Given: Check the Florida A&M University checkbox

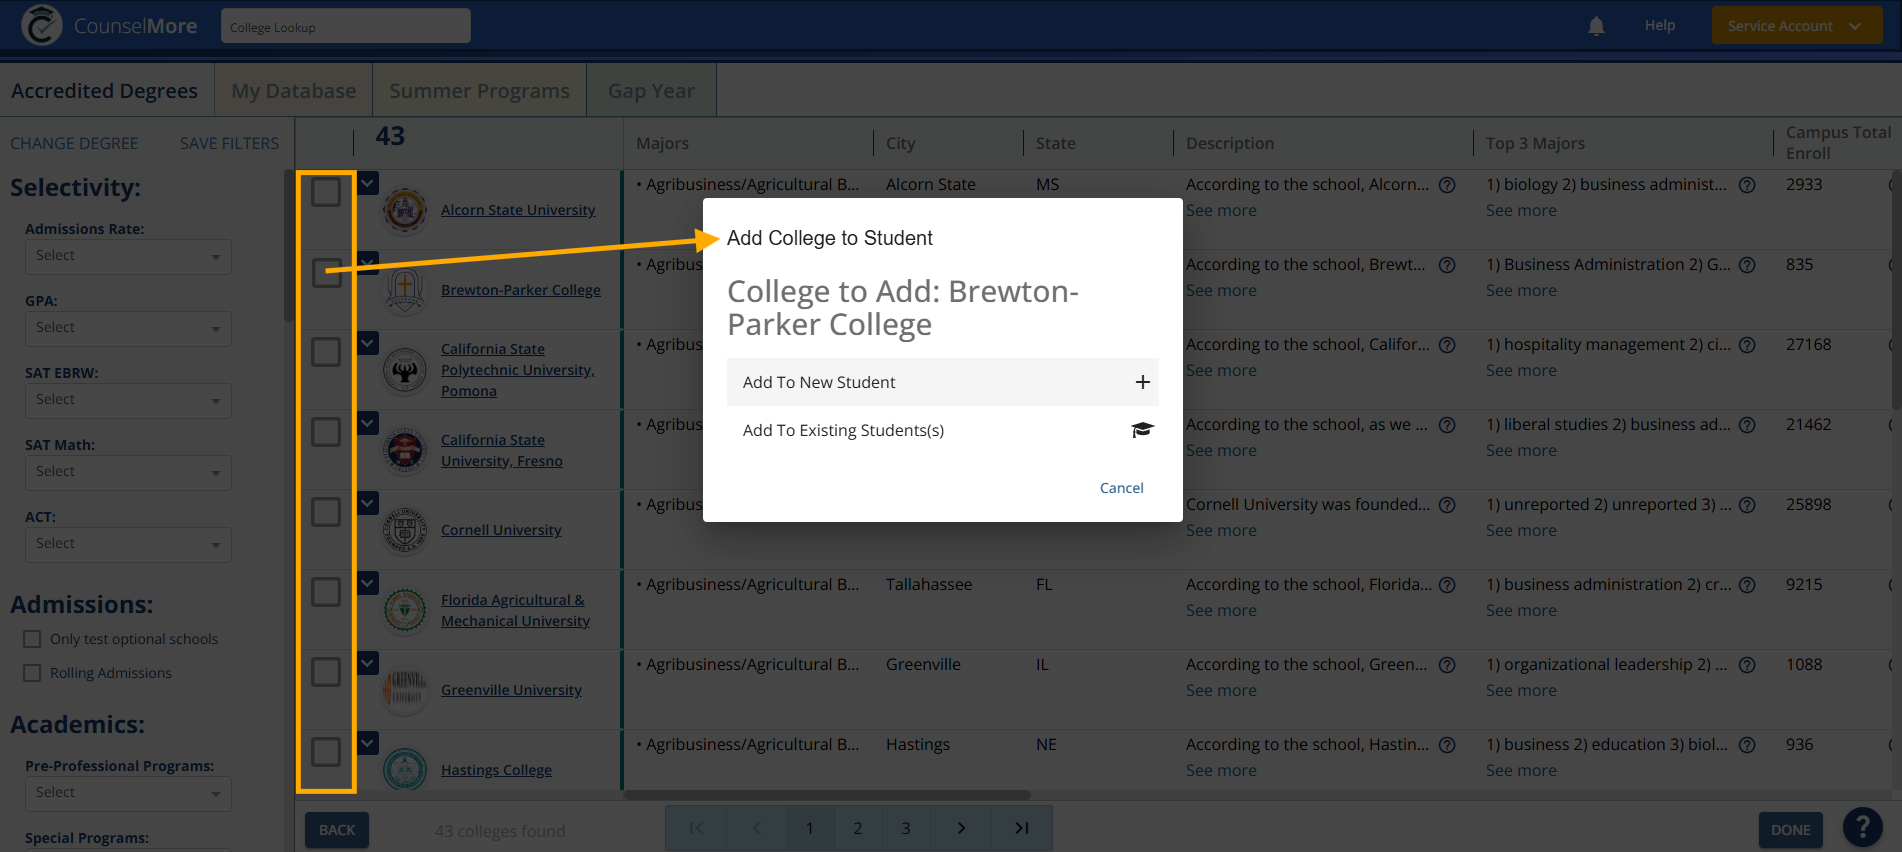Looking at the screenshot, I should tap(326, 592).
